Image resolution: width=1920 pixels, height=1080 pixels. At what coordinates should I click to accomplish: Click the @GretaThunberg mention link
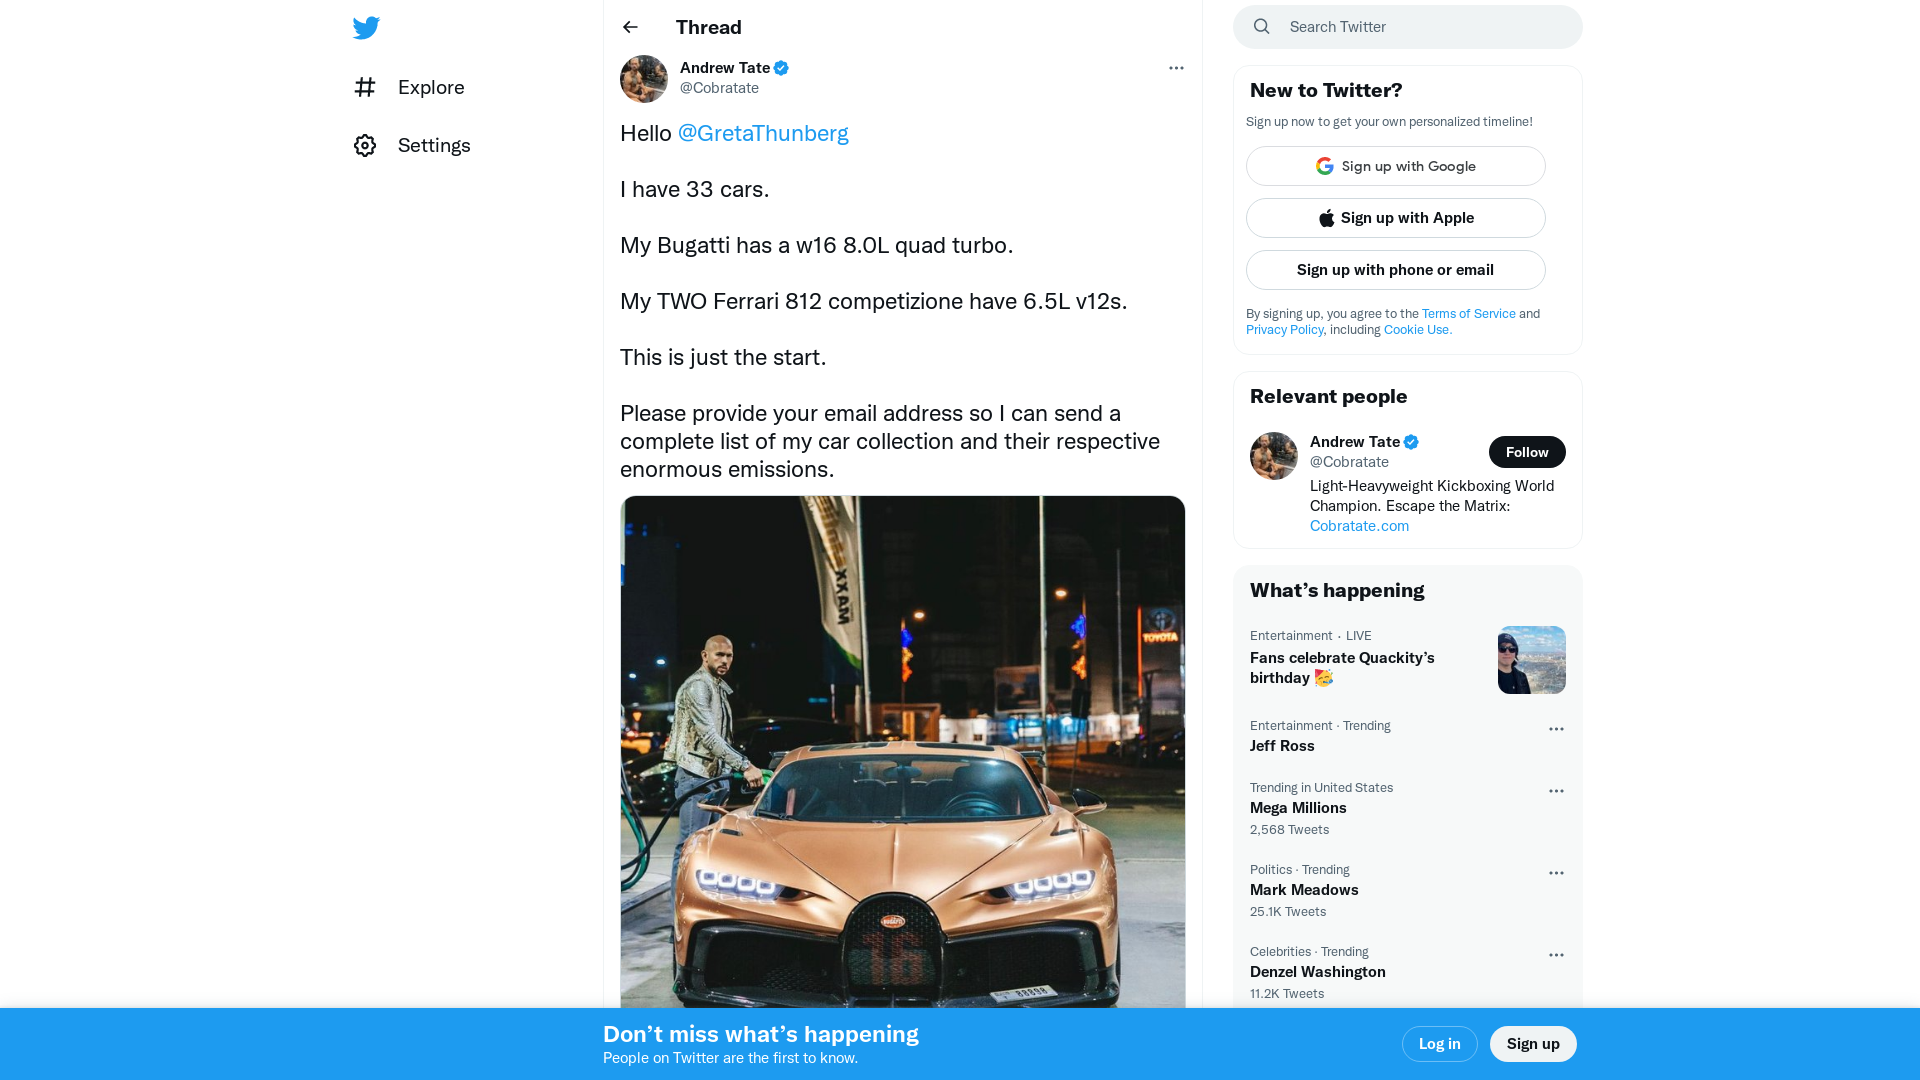pos(762,133)
